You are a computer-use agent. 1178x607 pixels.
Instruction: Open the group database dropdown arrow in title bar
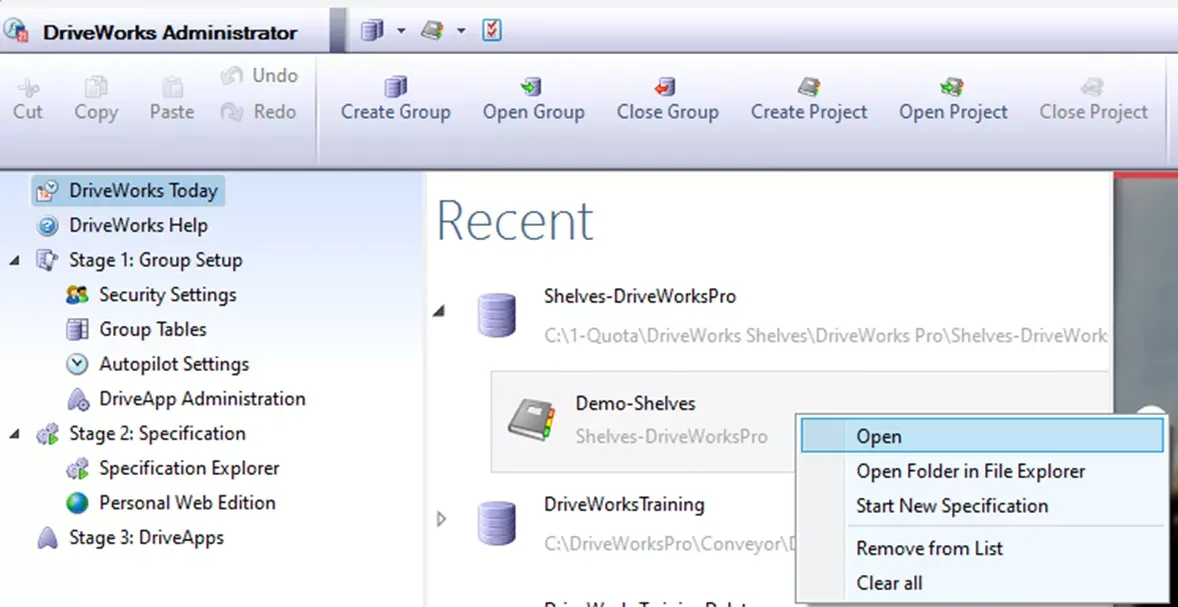pyautogui.click(x=401, y=31)
